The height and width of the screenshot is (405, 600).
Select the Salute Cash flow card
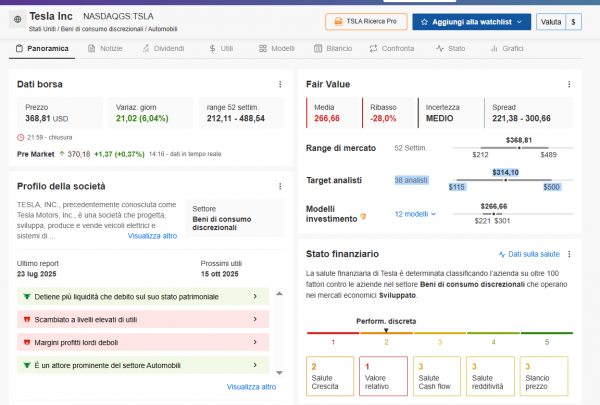tap(437, 376)
